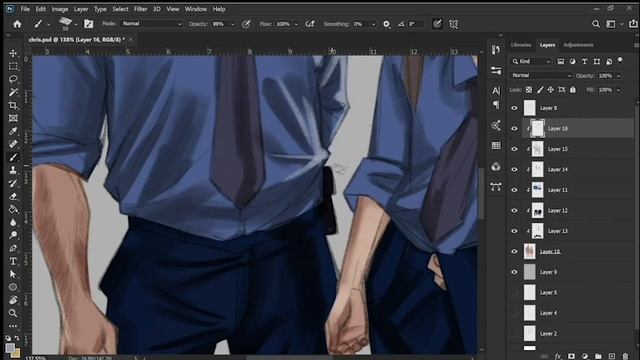Select the Blur tool
The height and width of the screenshot is (360, 640).
pyautogui.click(x=13, y=222)
